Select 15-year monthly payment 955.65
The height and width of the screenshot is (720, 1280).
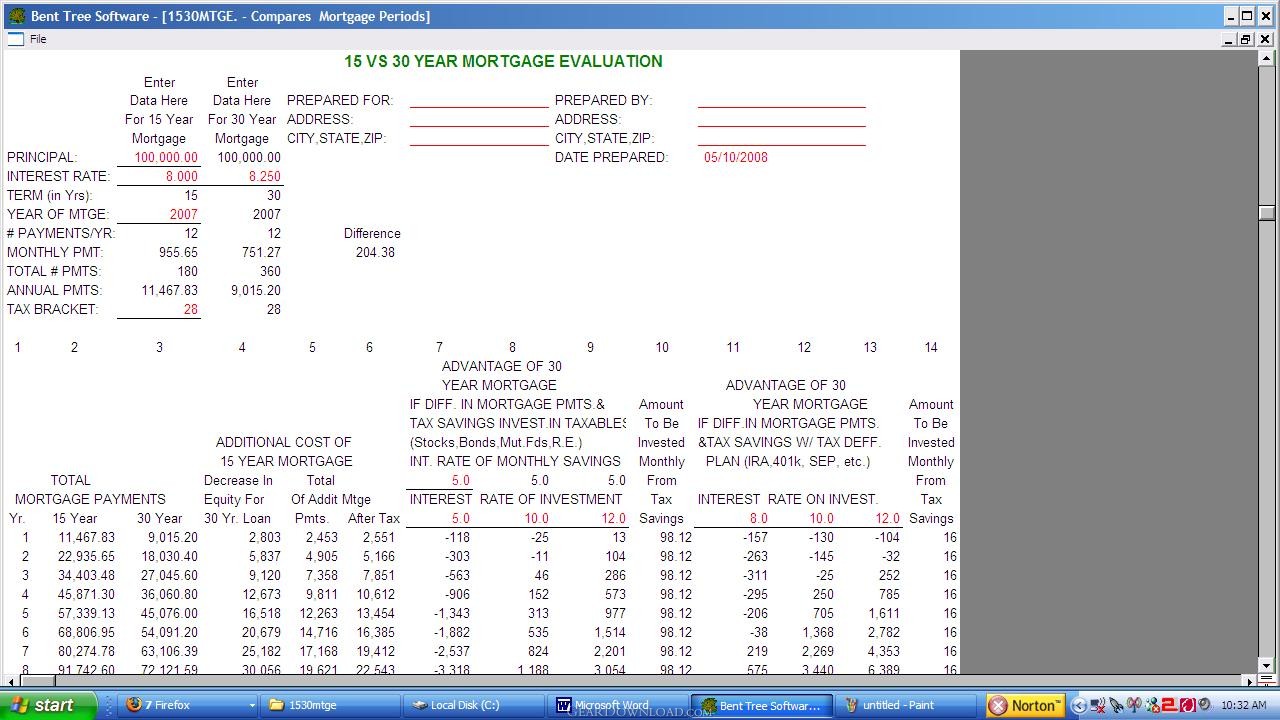click(x=178, y=252)
